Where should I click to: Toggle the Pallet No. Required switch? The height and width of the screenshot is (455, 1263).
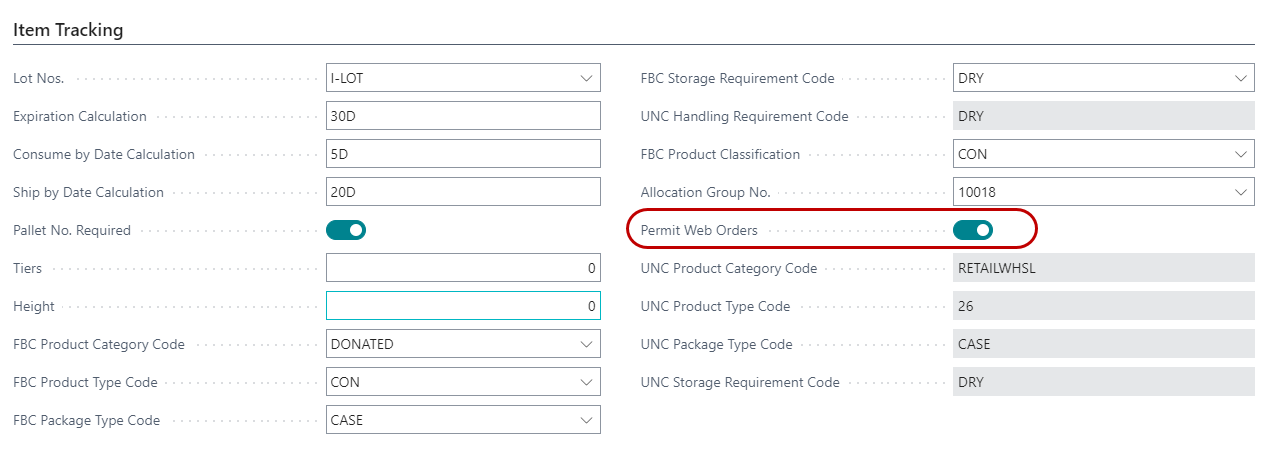click(346, 230)
